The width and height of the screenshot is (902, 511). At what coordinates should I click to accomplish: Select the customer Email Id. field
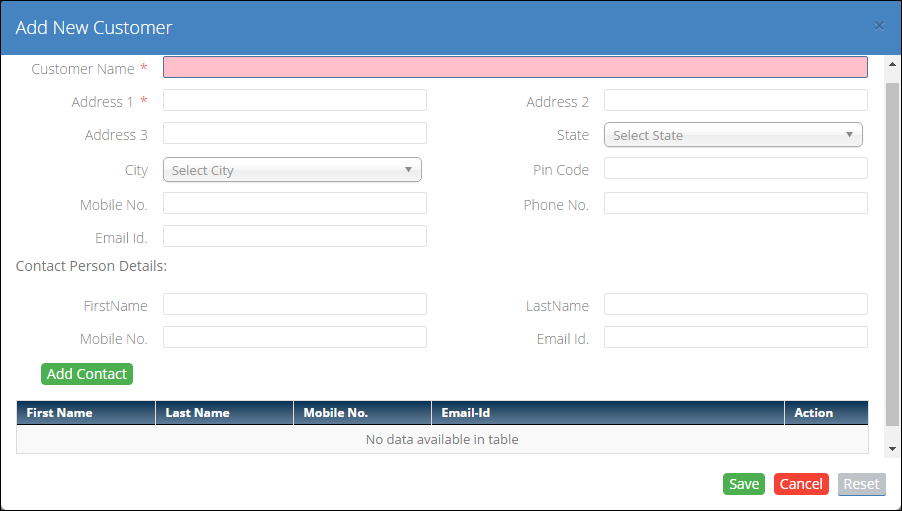[x=295, y=236]
